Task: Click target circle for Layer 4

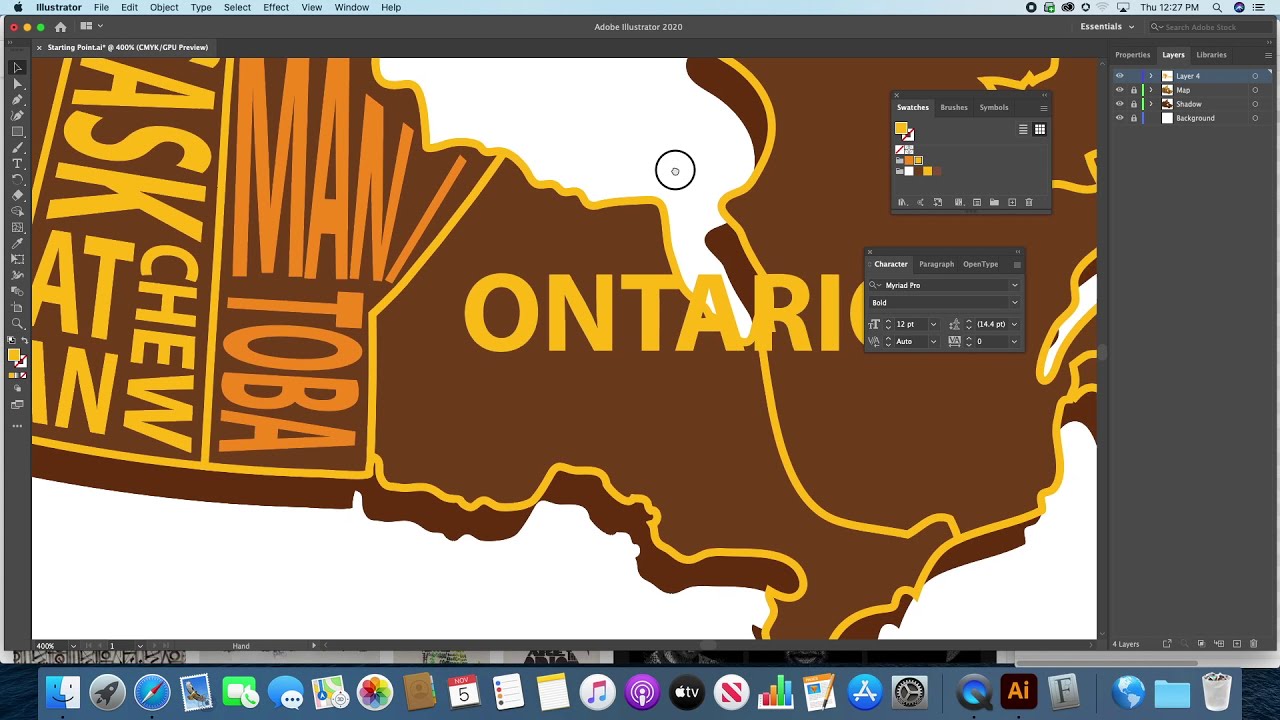Action: coord(1255,76)
